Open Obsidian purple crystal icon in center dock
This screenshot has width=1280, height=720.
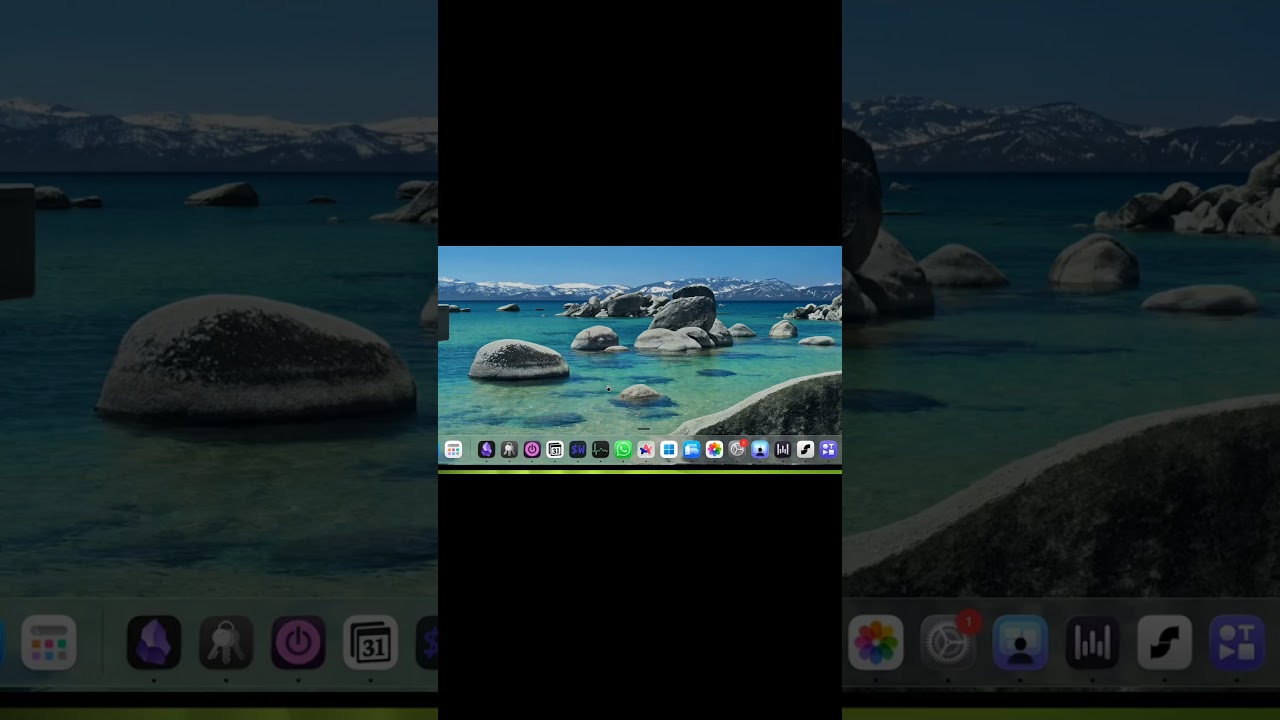coord(486,450)
